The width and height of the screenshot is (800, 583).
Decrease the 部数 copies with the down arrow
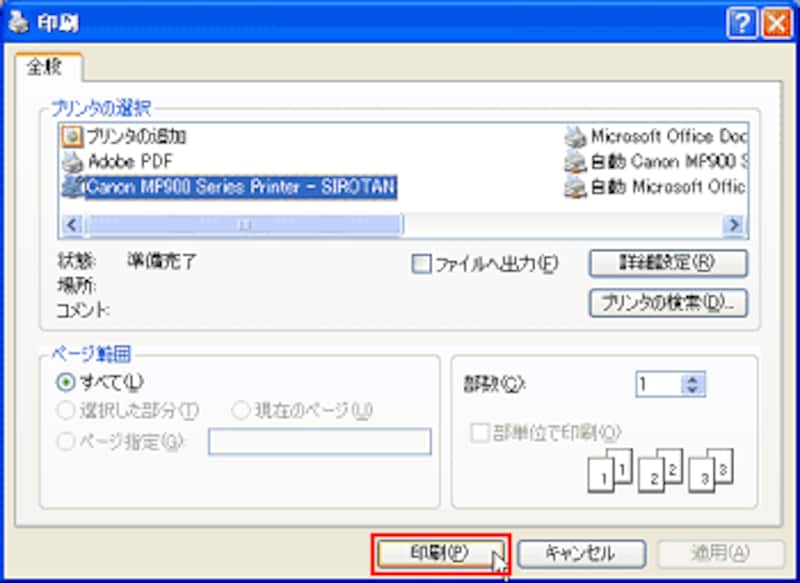click(x=693, y=390)
